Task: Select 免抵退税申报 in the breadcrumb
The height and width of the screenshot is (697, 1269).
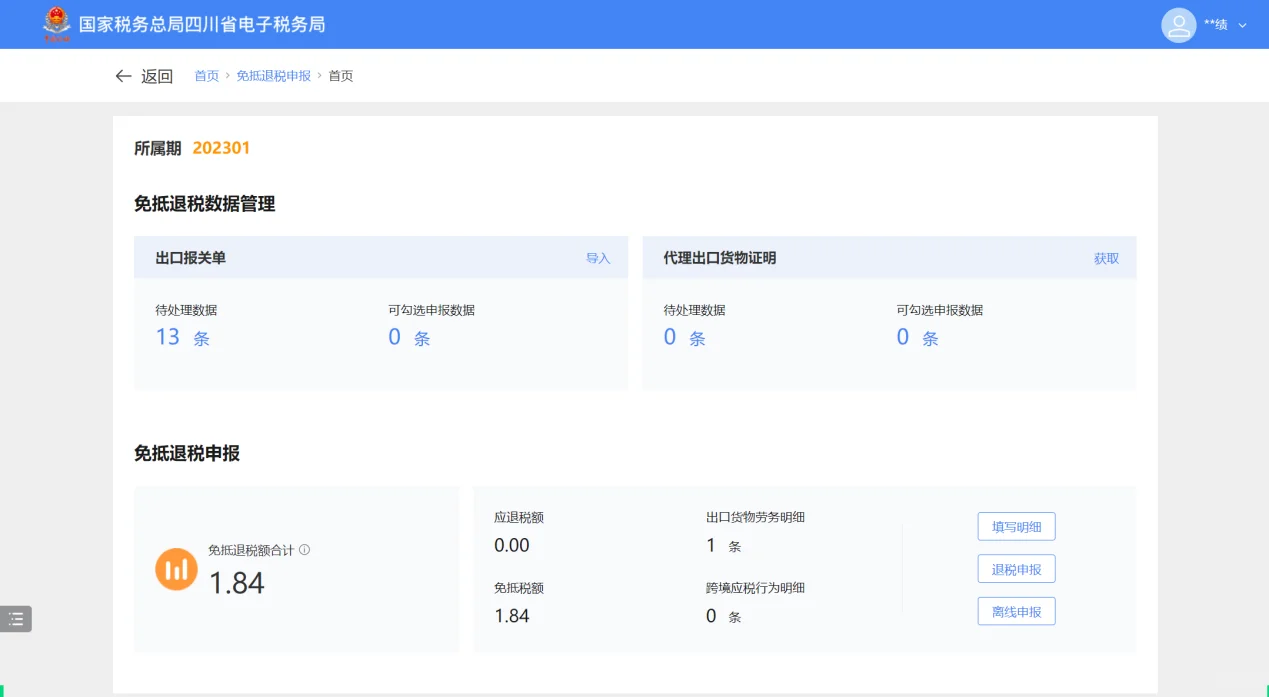Action: (x=274, y=75)
